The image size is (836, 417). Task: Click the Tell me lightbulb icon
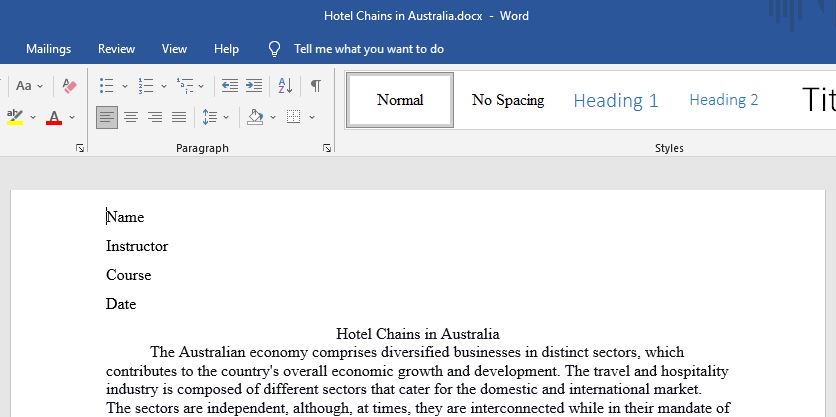(274, 49)
